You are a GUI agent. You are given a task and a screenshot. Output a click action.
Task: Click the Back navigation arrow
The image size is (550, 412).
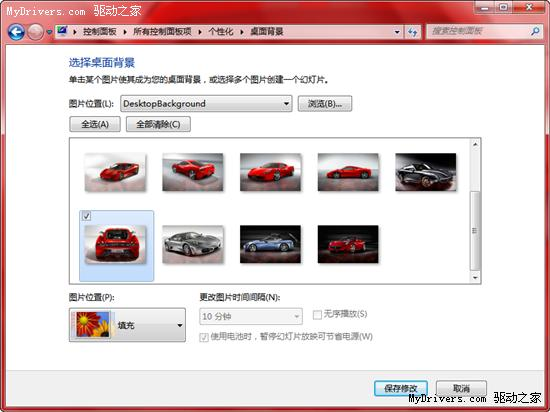click(16, 32)
